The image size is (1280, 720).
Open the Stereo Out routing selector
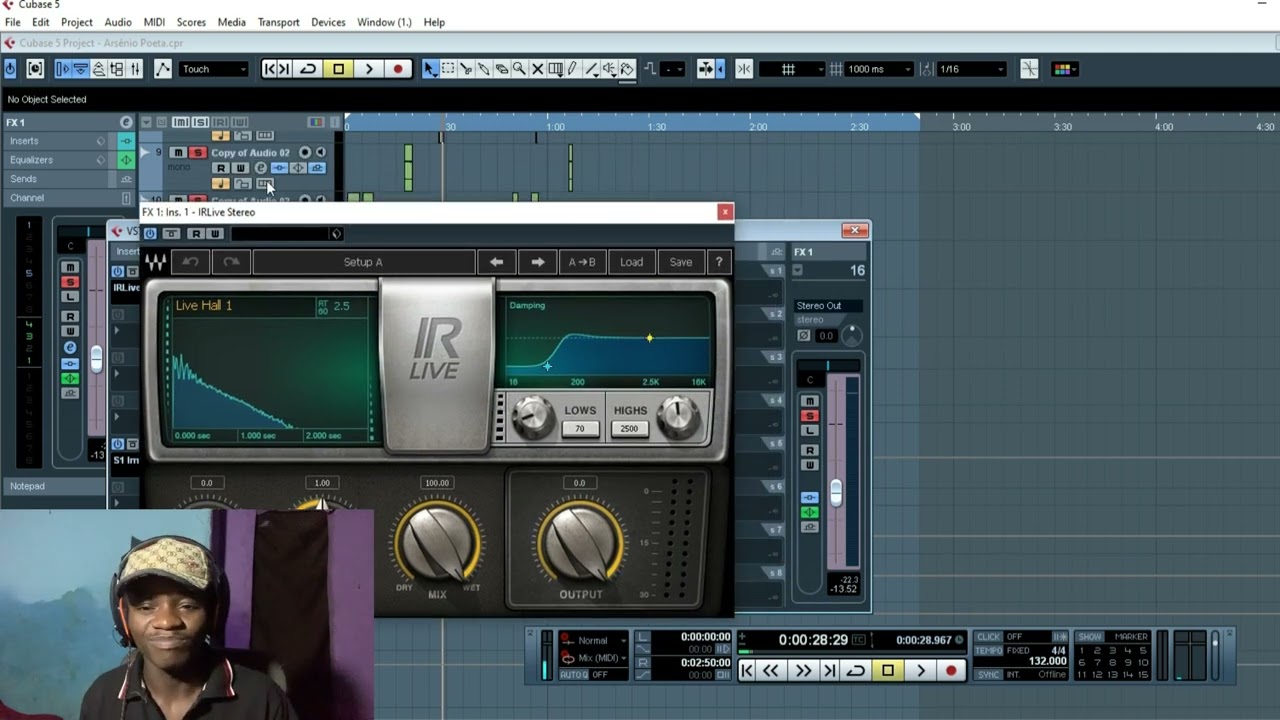tap(828, 305)
